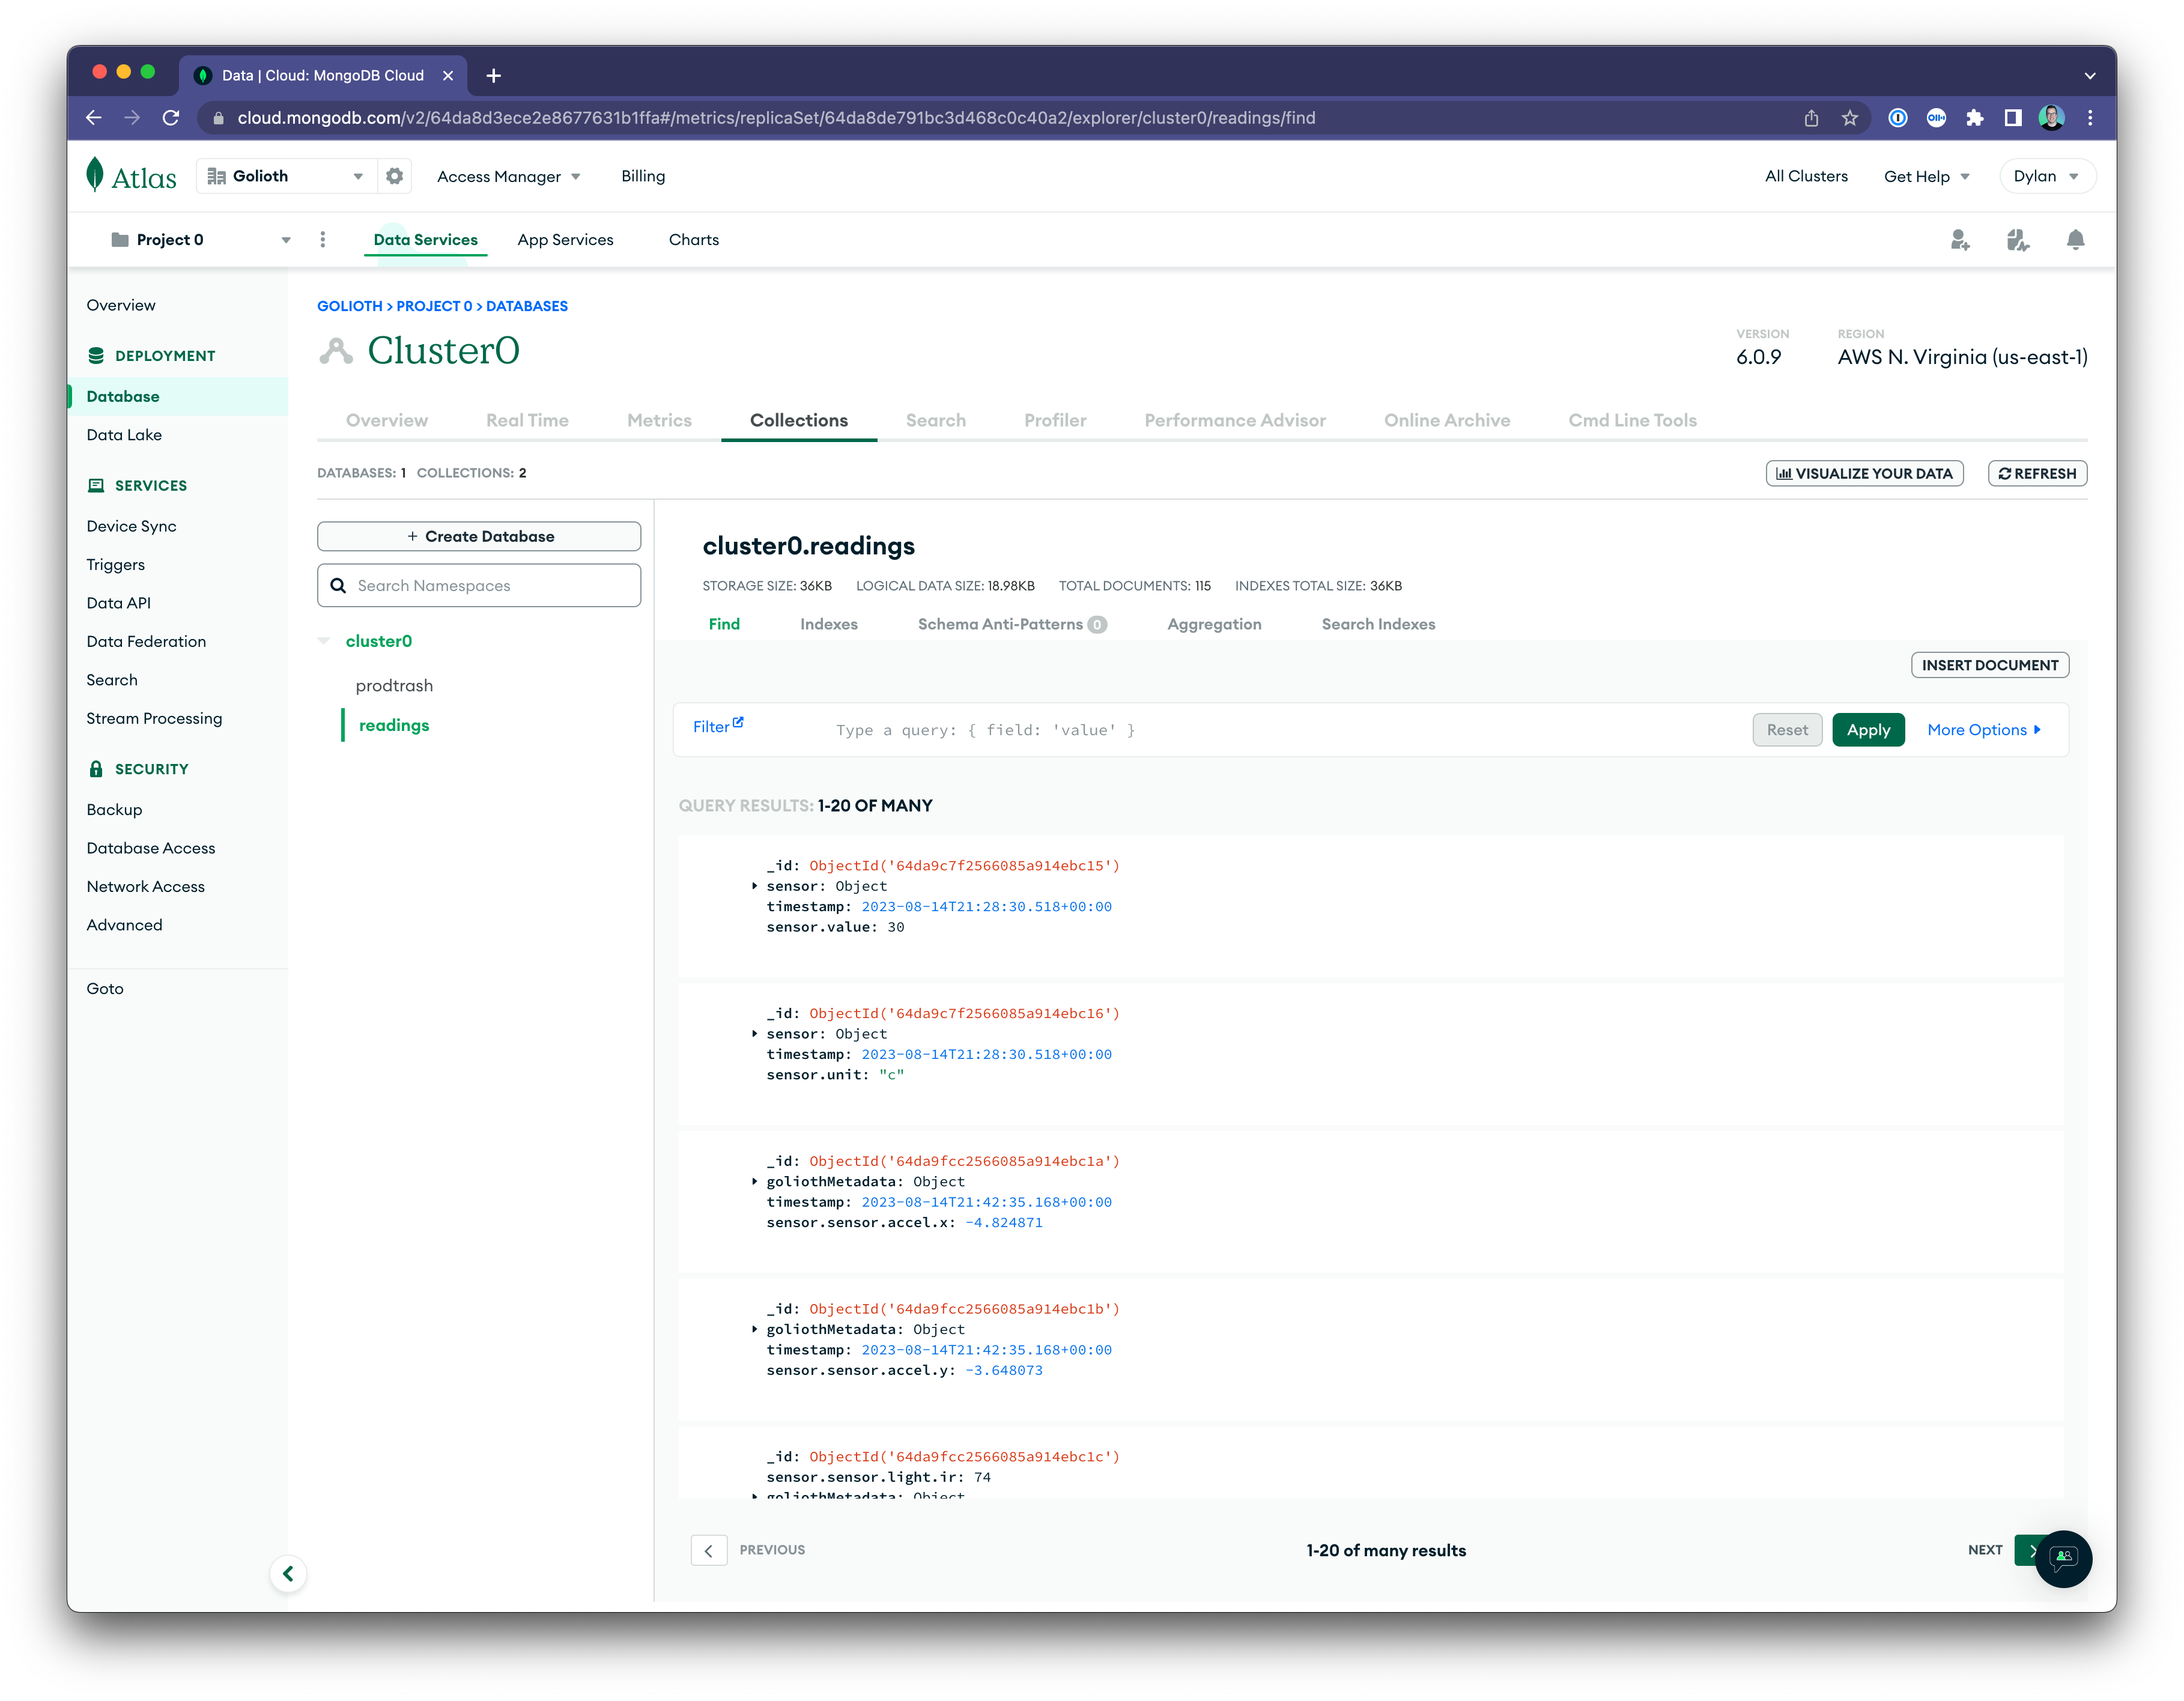The image size is (2184, 1701).
Task: Open Chrome three-dot menu
Action: (2090, 118)
